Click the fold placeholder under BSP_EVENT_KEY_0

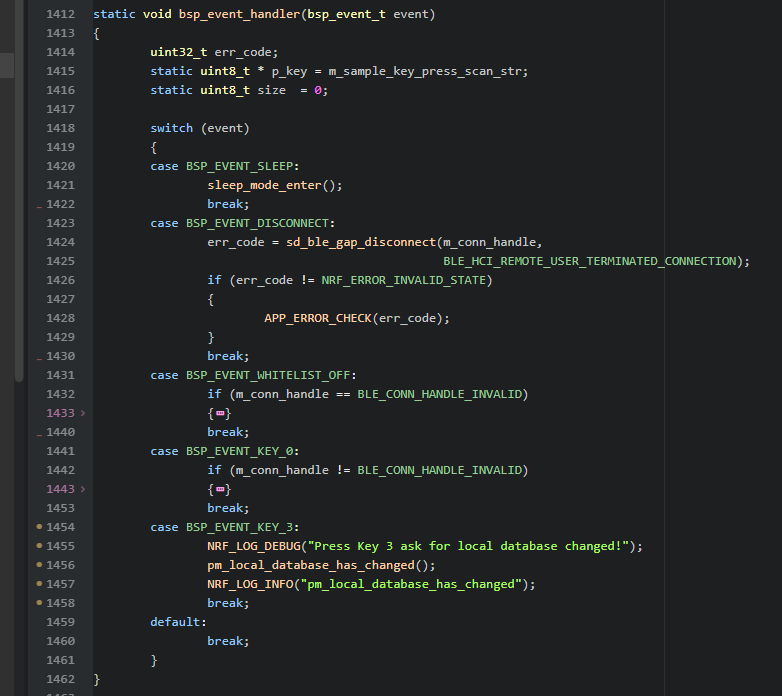[220, 489]
